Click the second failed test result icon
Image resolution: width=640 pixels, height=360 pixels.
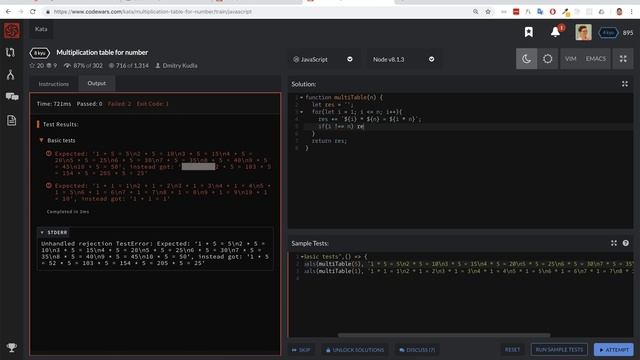[49, 185]
